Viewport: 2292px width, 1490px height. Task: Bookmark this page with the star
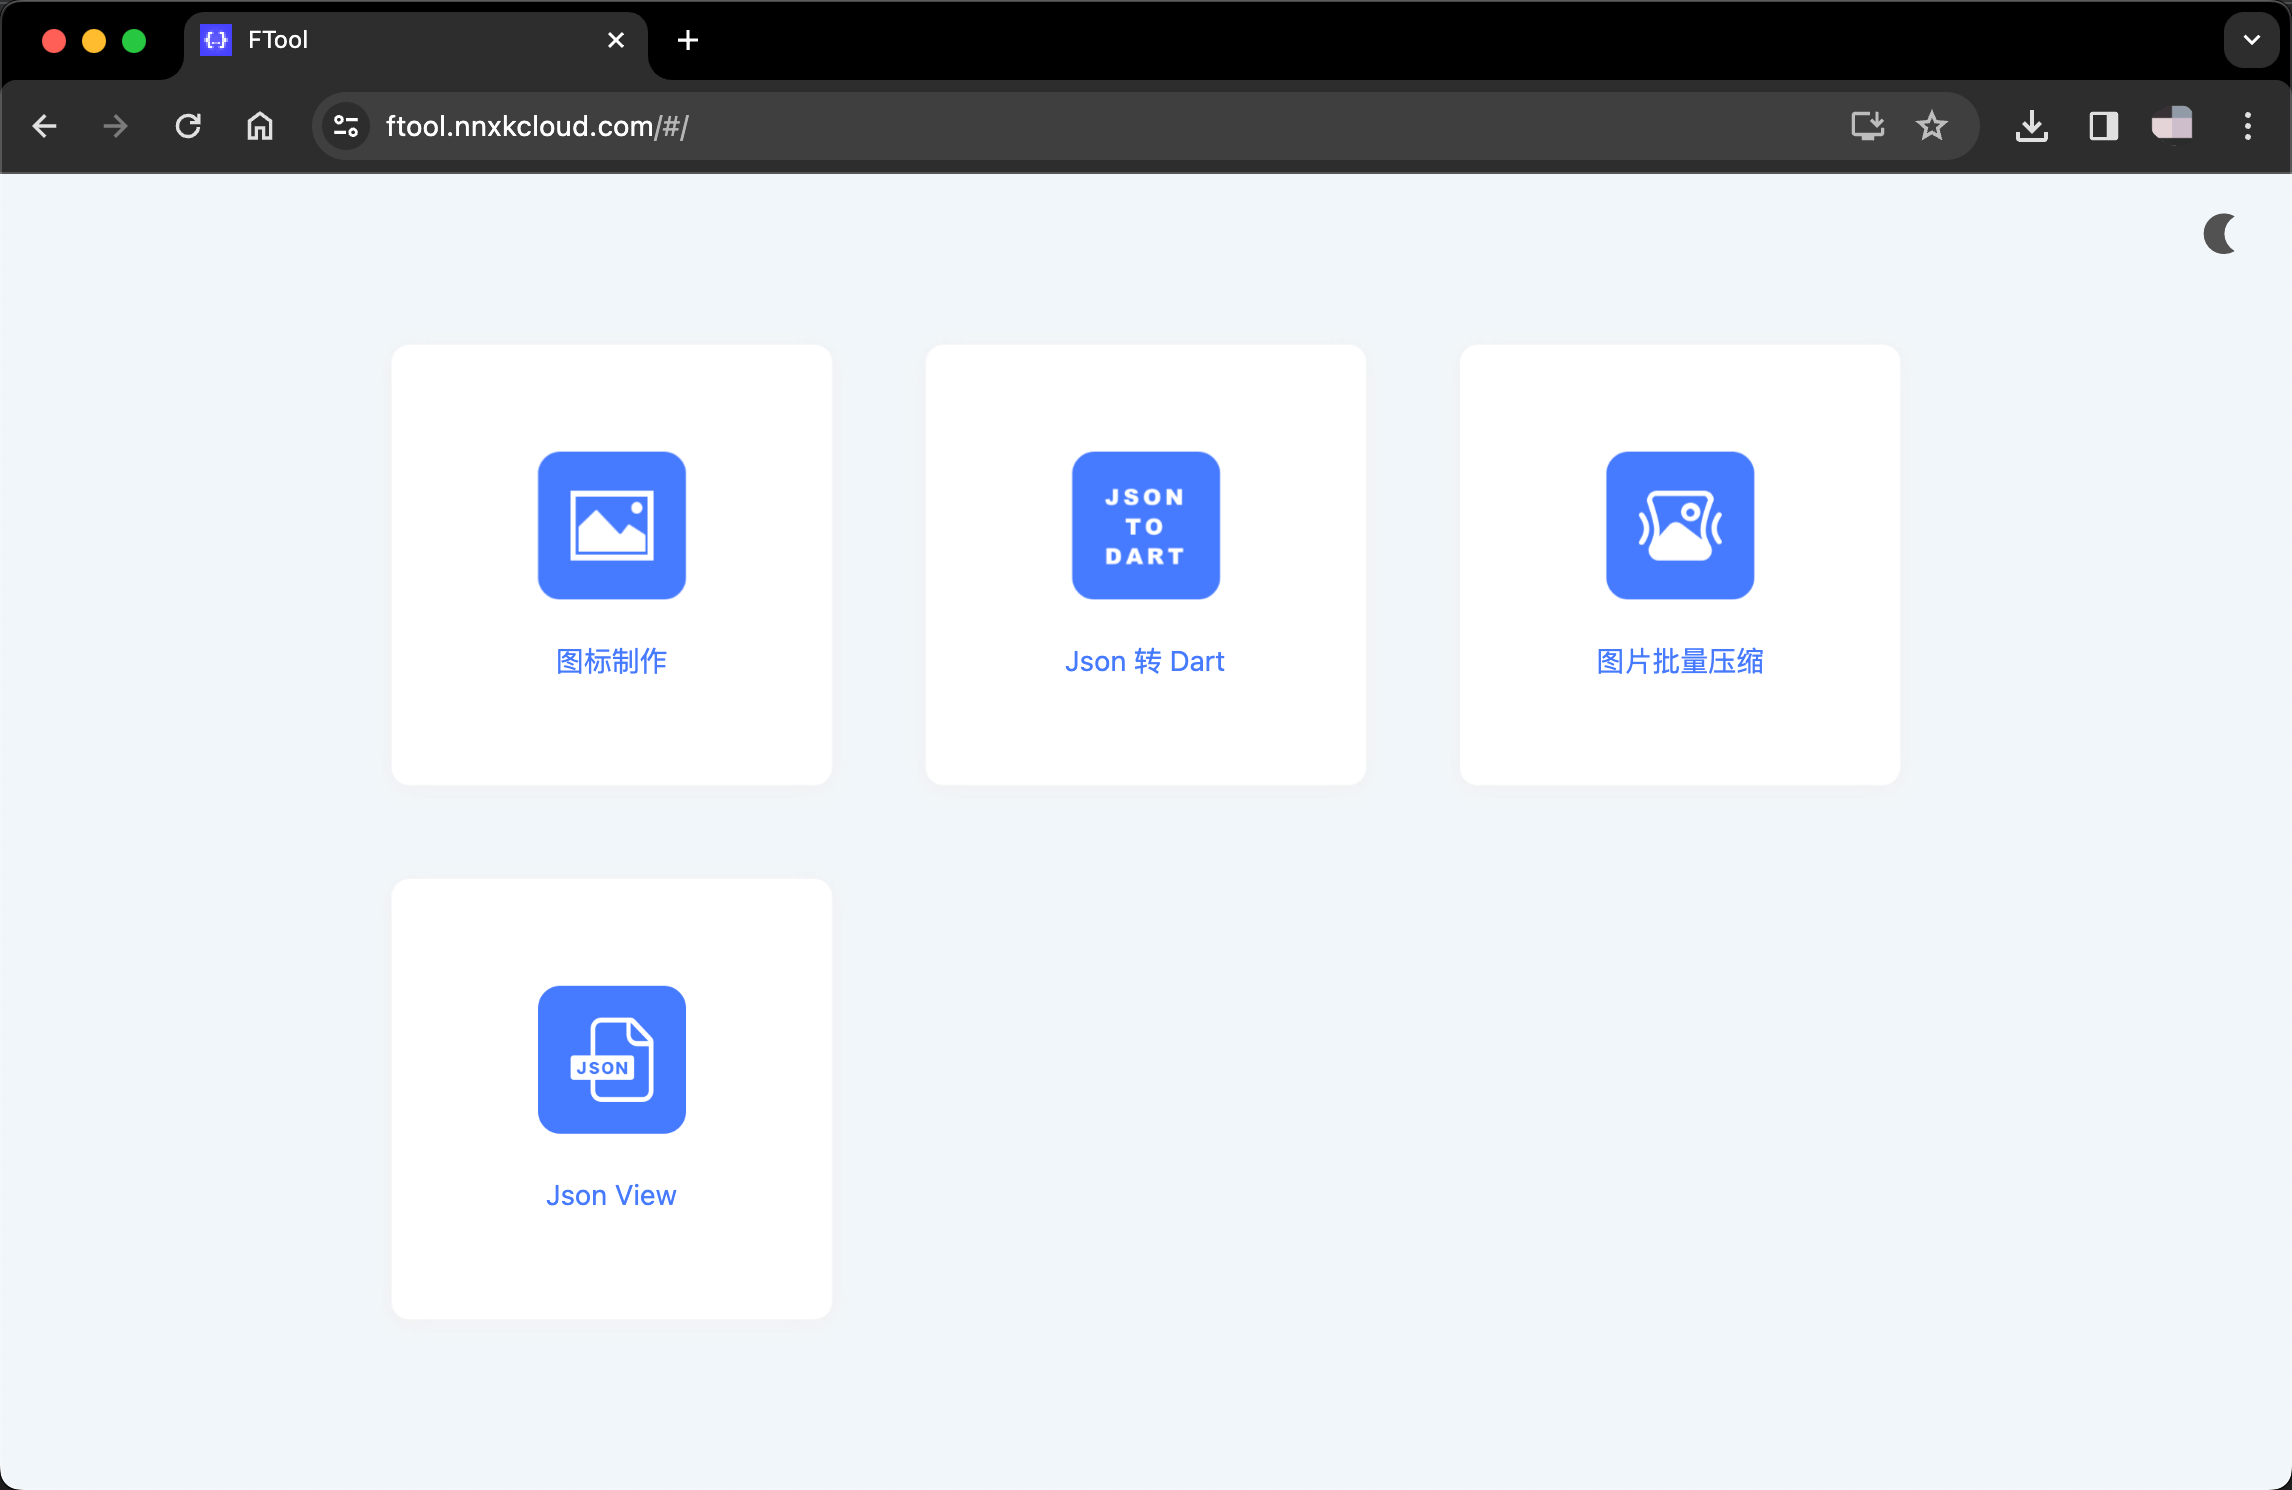[x=1932, y=126]
